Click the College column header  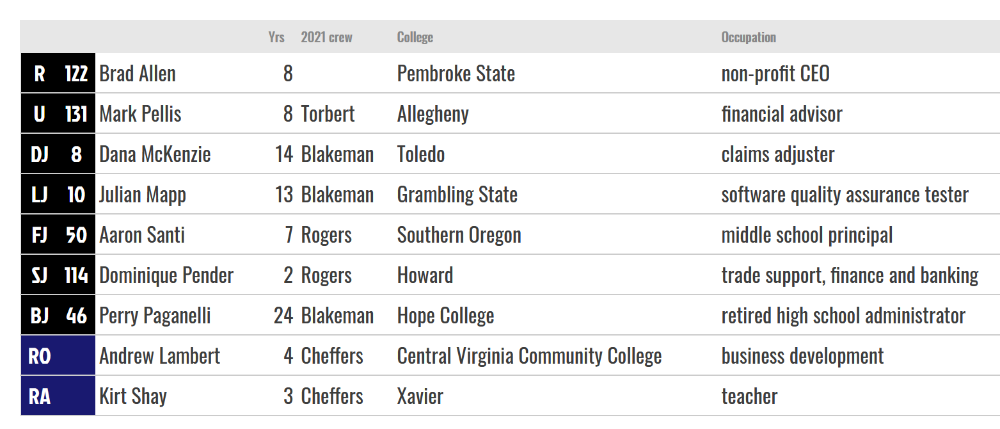(x=415, y=37)
